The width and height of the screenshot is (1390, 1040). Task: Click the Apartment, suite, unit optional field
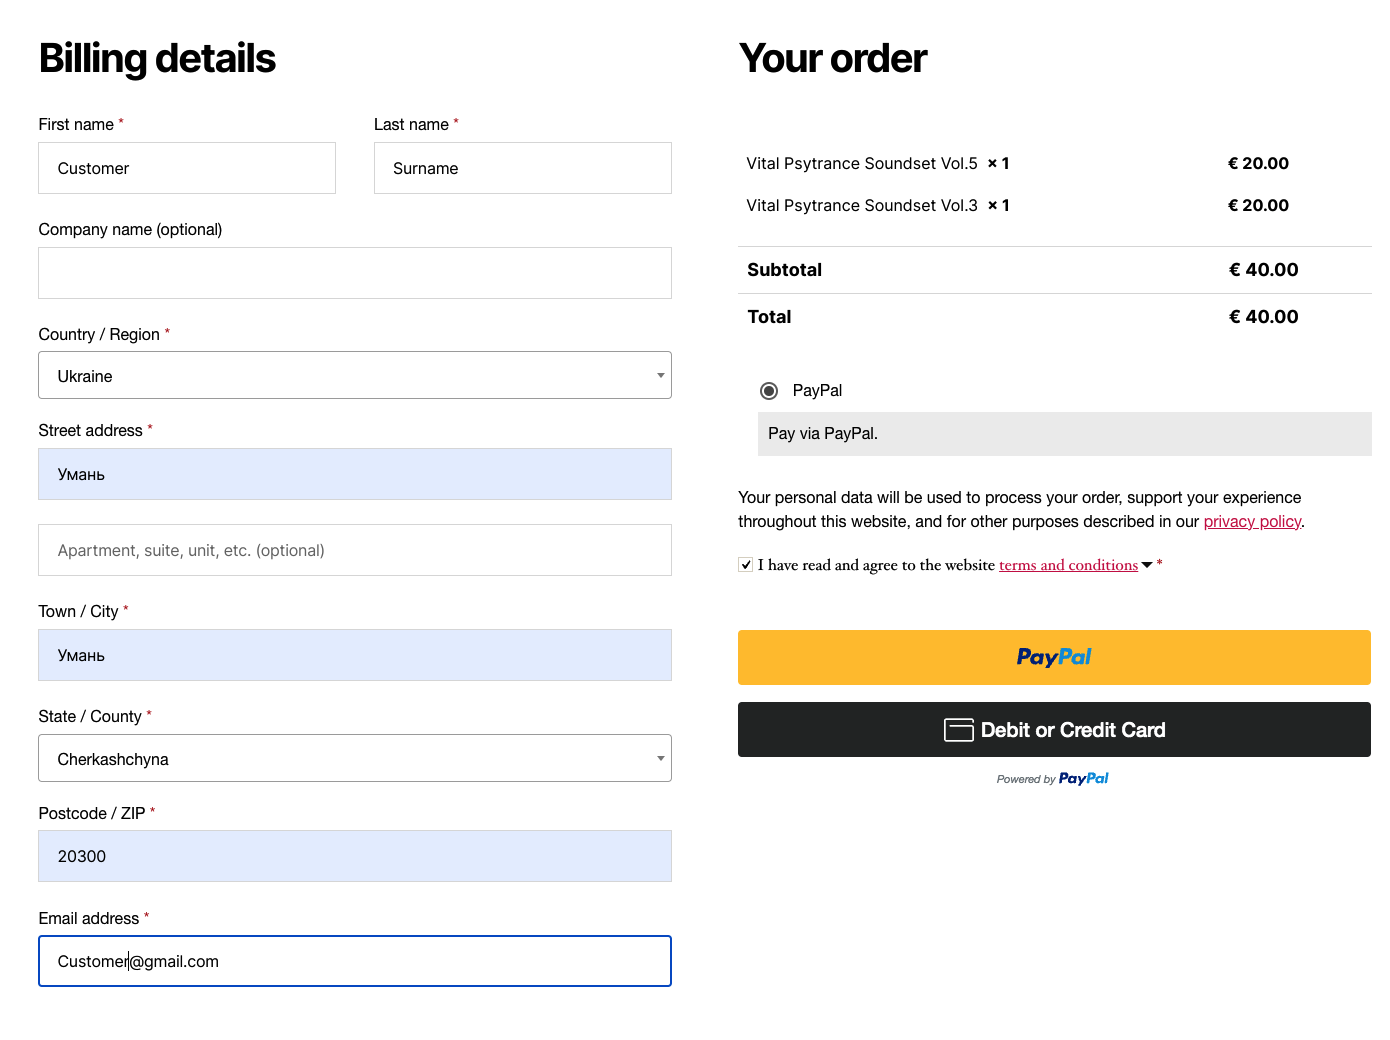point(355,550)
